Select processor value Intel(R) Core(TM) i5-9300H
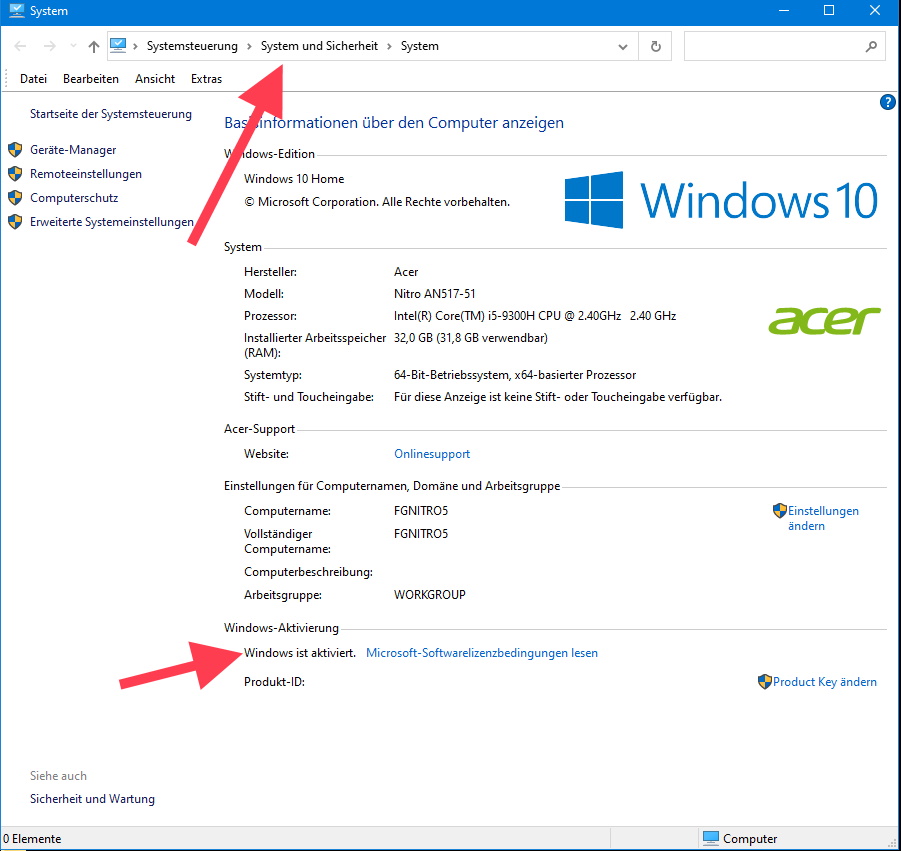 point(464,316)
